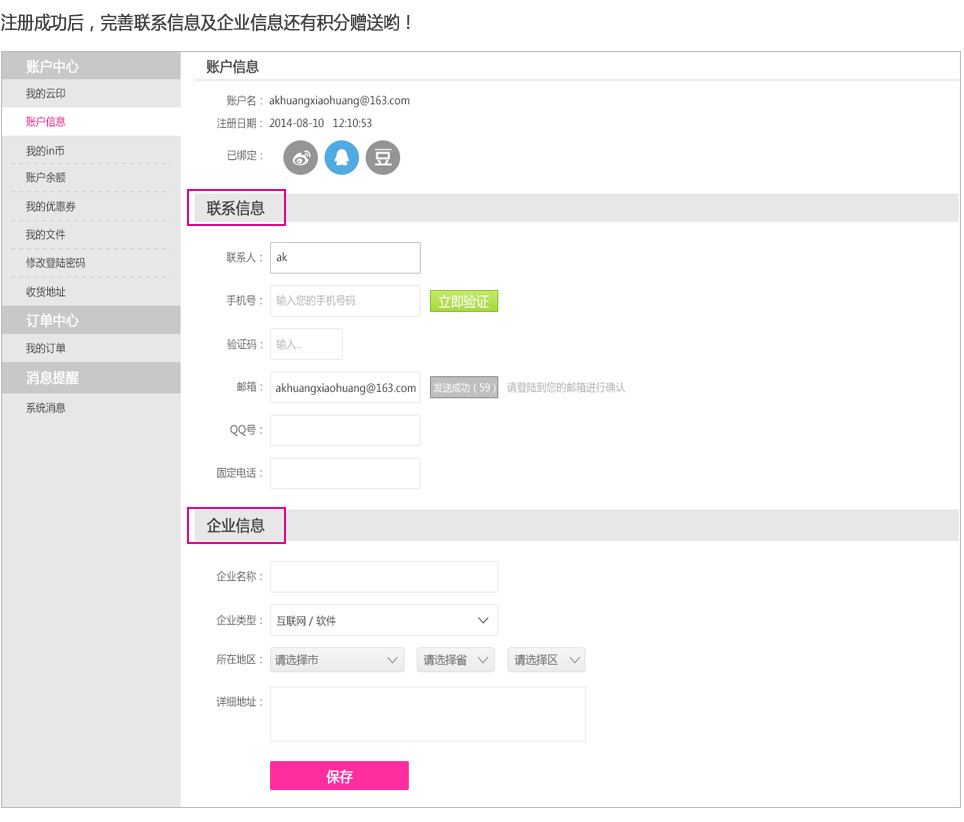Click the QQ penguin bound icon
This screenshot has height=822, width=964.
pos(341,157)
